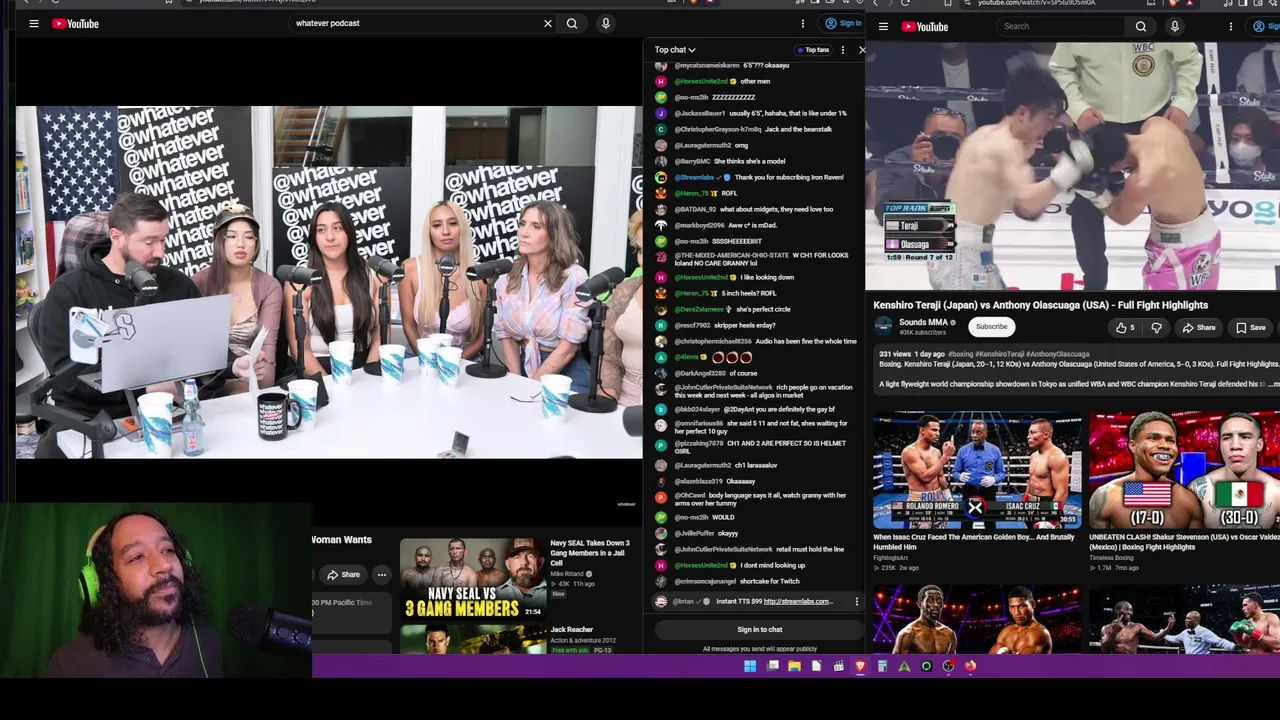Open live chat options kebab menu
1280x720 pixels.
click(843, 50)
